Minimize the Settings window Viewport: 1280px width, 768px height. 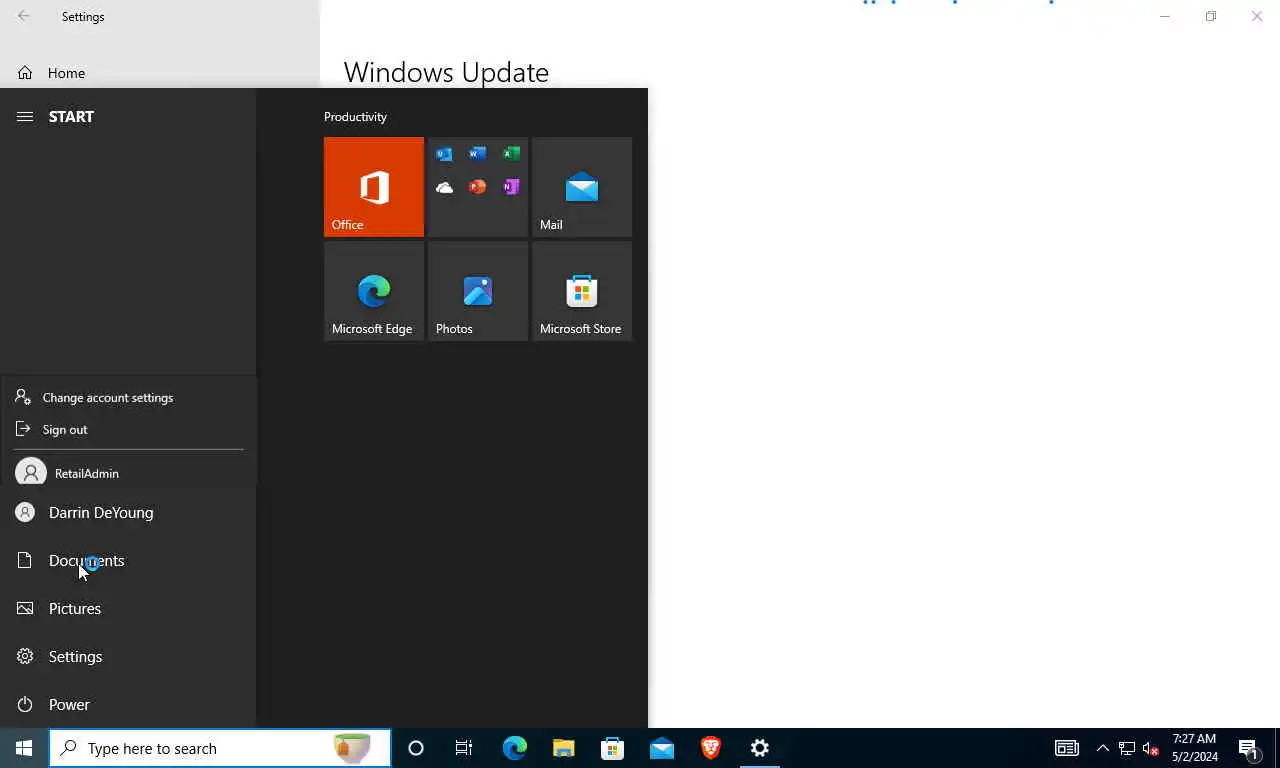click(x=1165, y=16)
